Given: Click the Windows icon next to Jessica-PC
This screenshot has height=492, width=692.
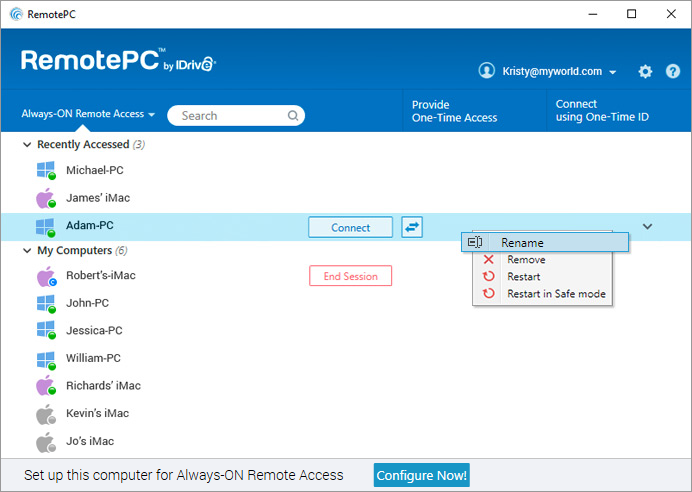Looking at the screenshot, I should pos(46,330).
